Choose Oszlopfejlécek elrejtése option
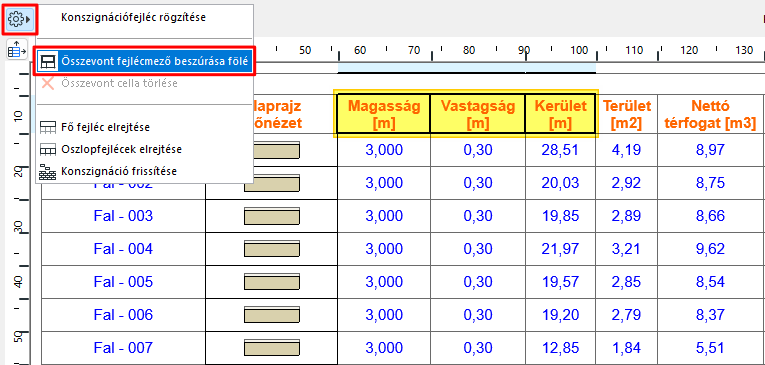Viewport: 765px width, 365px height. click(121, 150)
